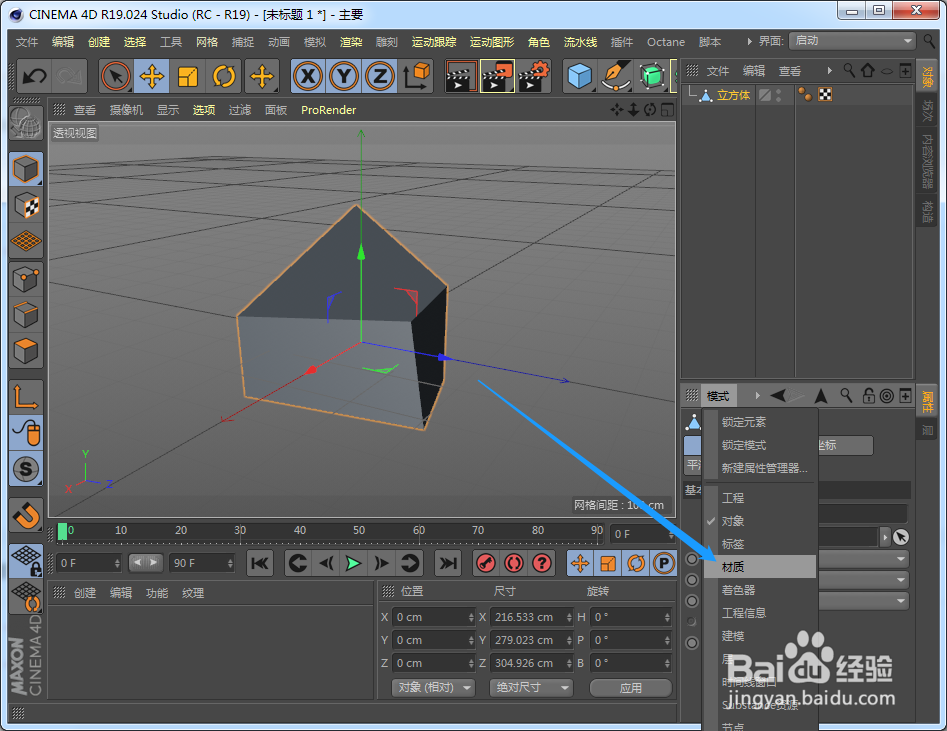Toggle X axis lock
Image resolution: width=947 pixels, height=731 pixels.
308,76
